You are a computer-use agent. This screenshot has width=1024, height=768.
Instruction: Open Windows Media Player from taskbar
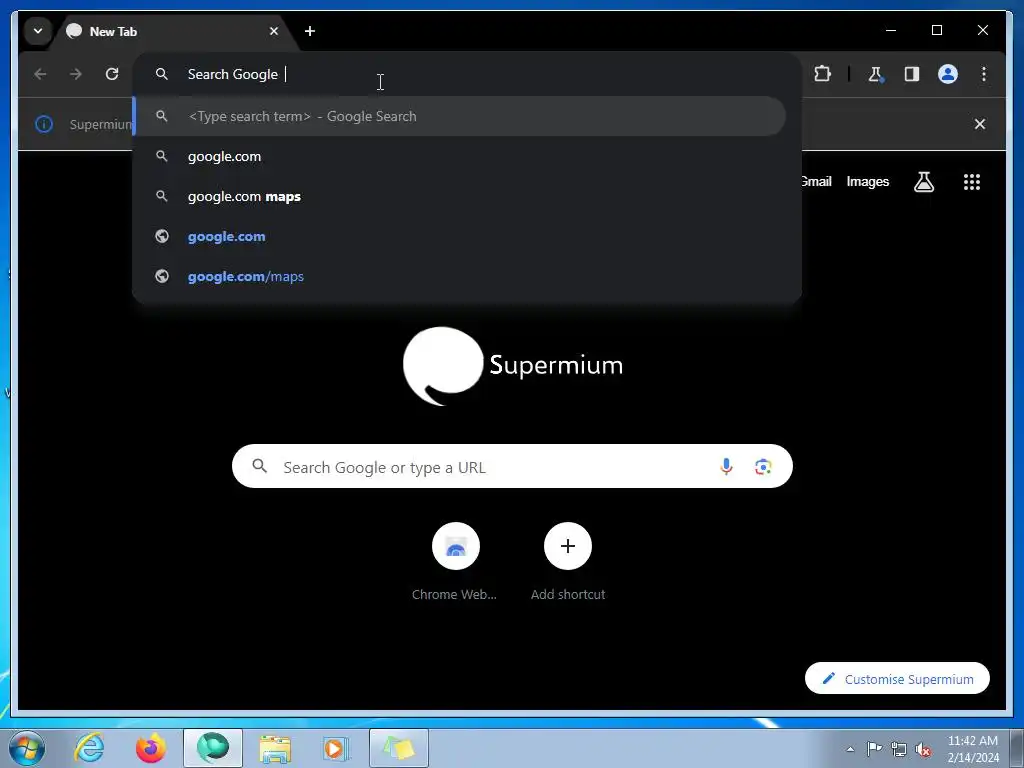336,748
